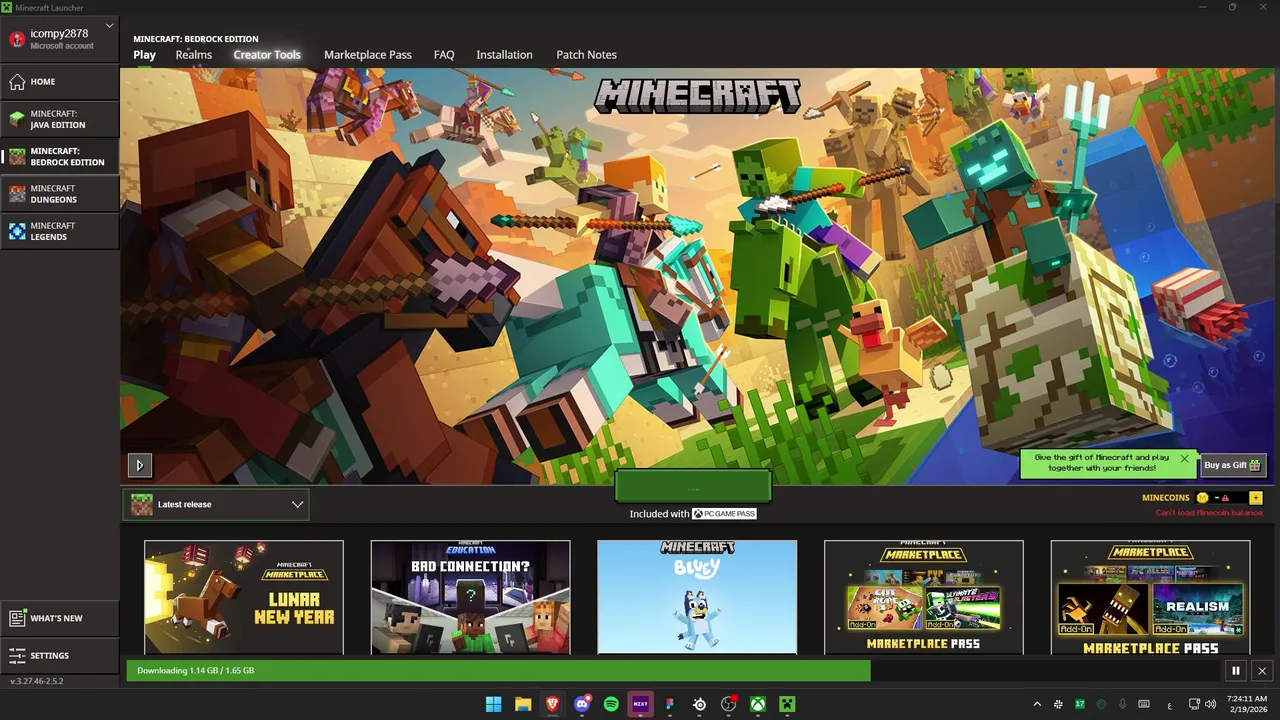This screenshot has width=1280, height=720.
Task: Open Minecraft Legends from the sidebar
Action: click(60, 231)
